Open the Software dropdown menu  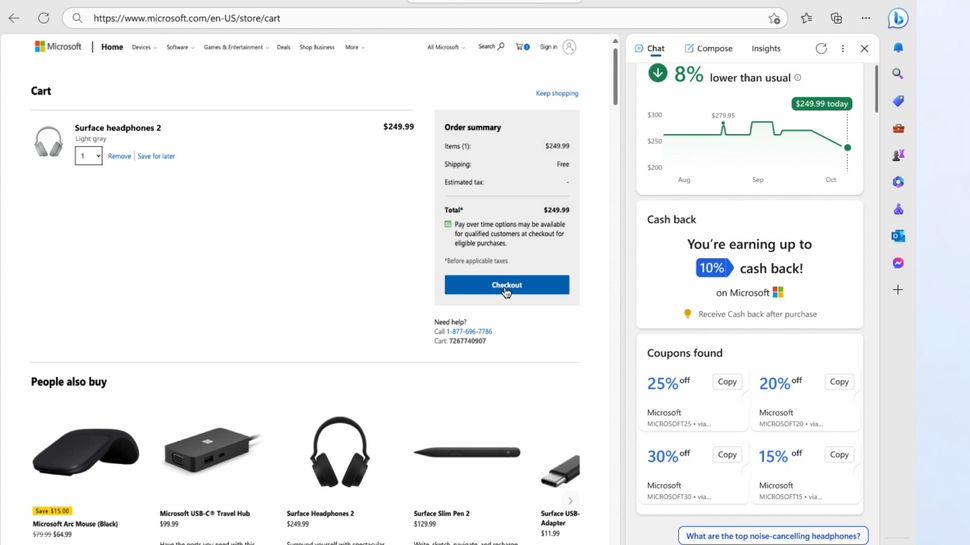[180, 47]
